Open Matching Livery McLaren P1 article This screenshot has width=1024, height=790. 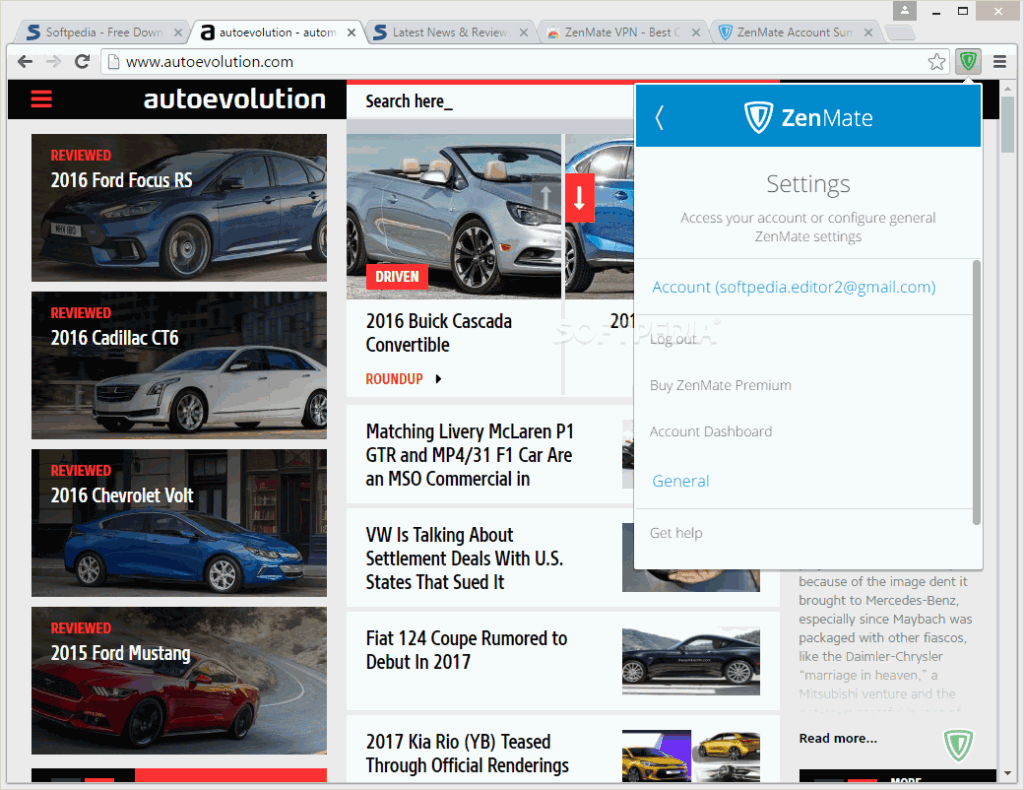pyautogui.click(x=470, y=455)
